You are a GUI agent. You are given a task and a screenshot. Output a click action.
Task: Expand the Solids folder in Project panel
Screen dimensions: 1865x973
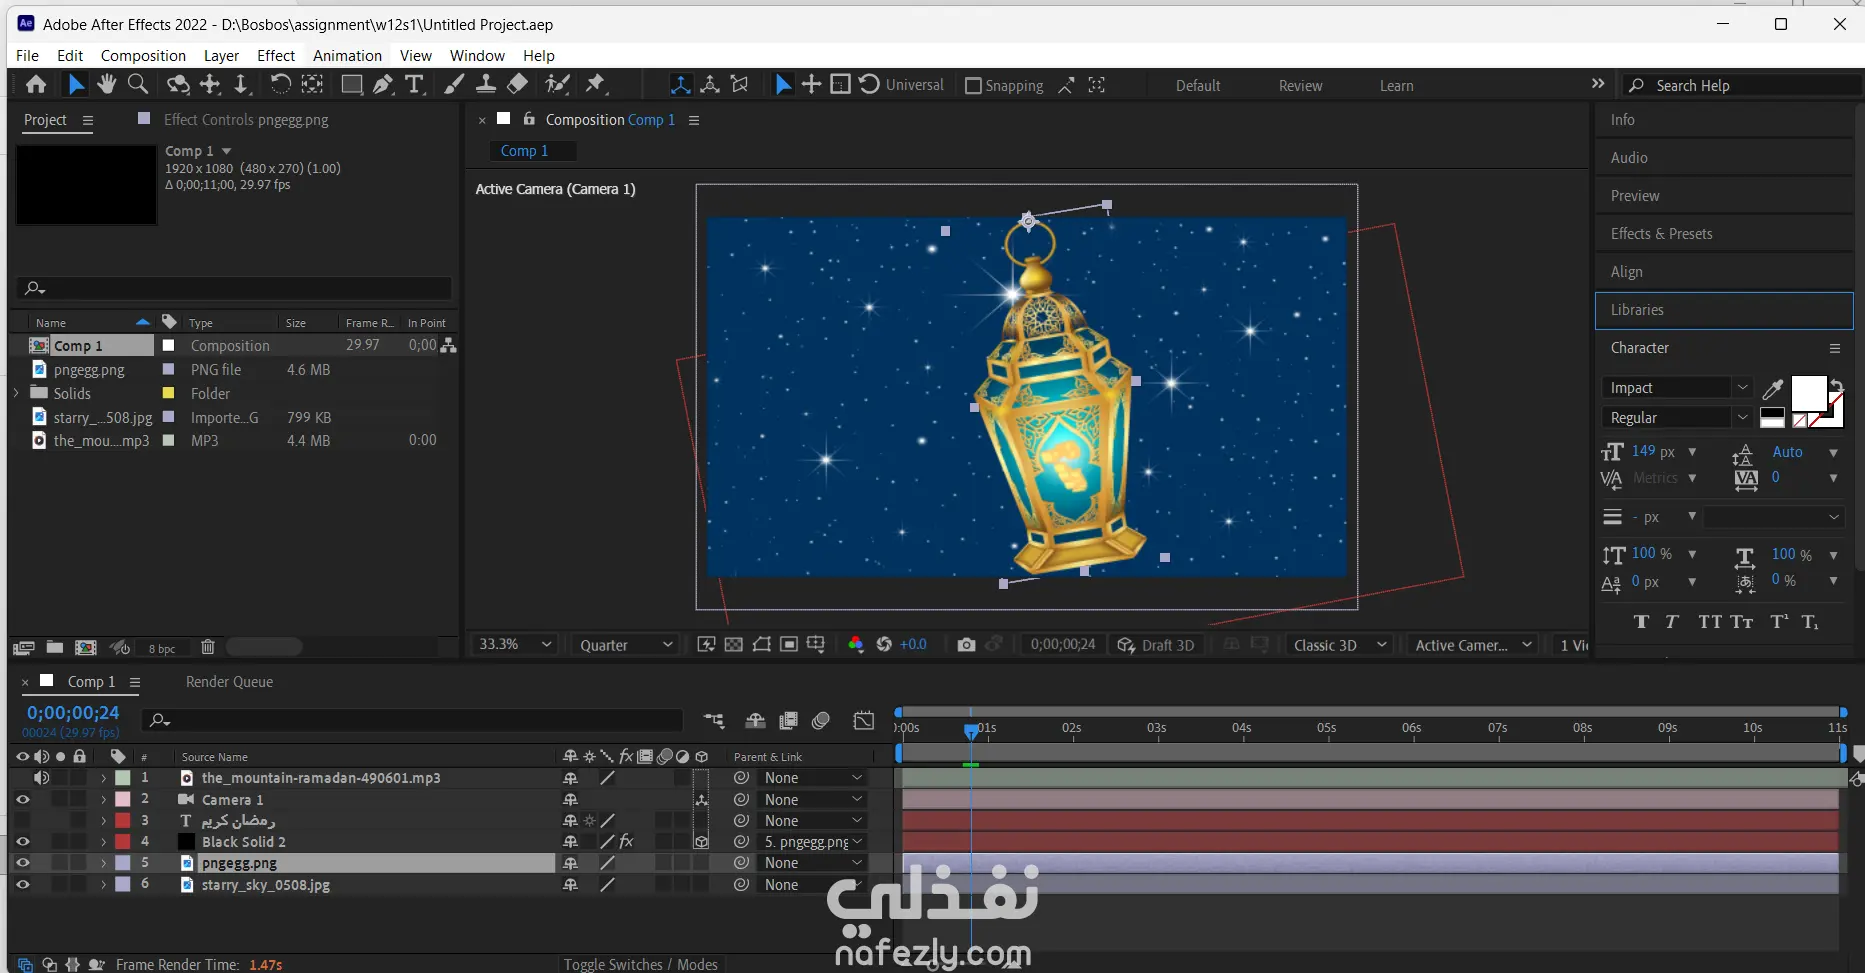click(16, 393)
